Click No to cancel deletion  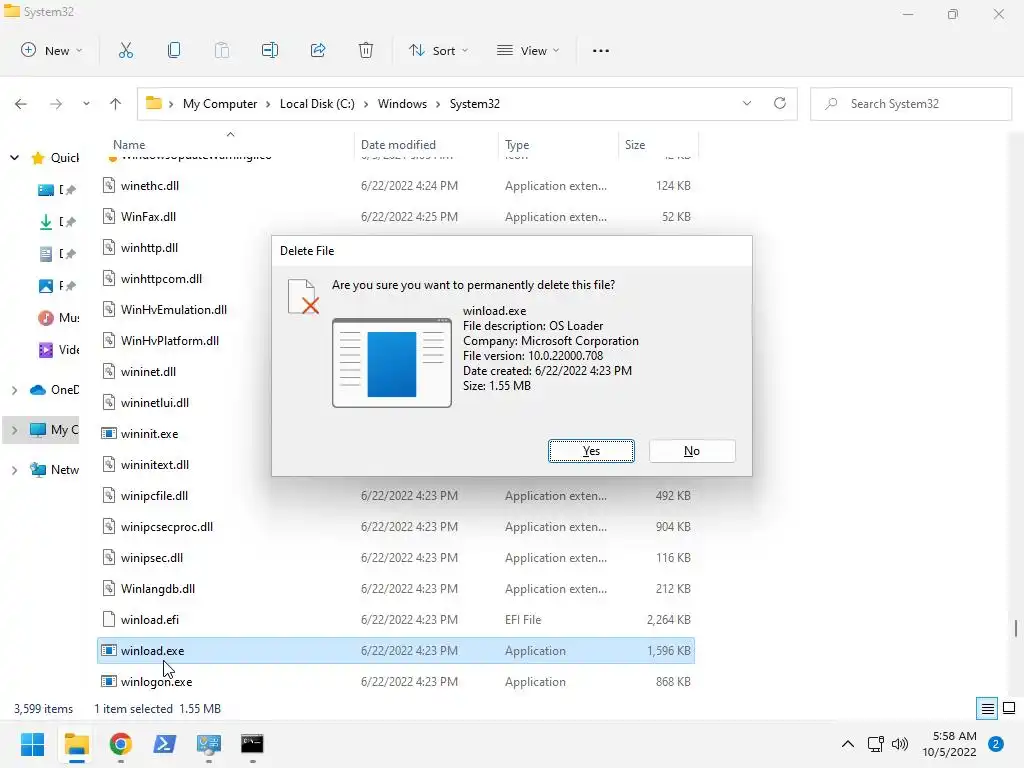coord(692,451)
